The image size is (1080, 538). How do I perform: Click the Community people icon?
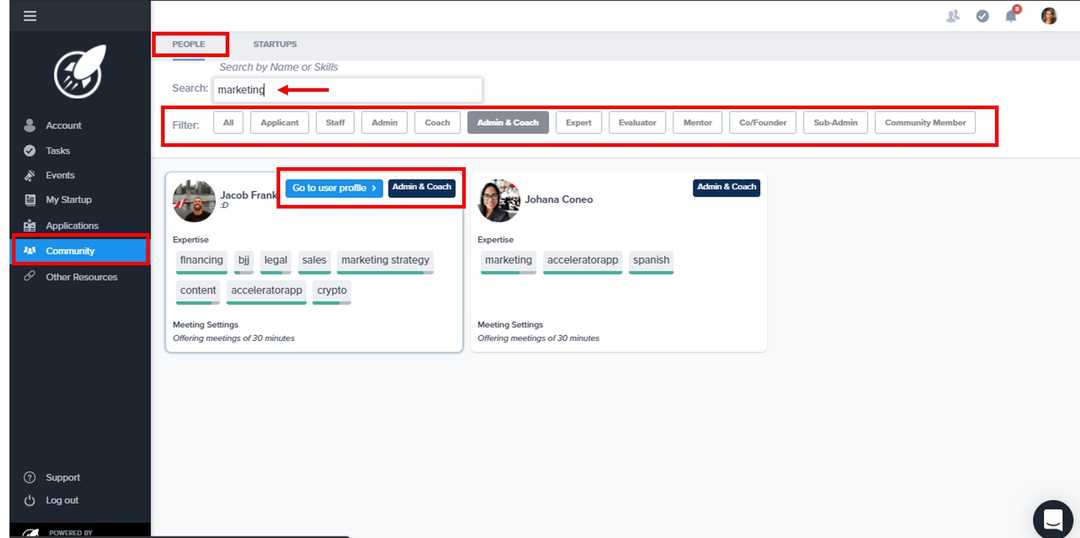tap(30, 251)
